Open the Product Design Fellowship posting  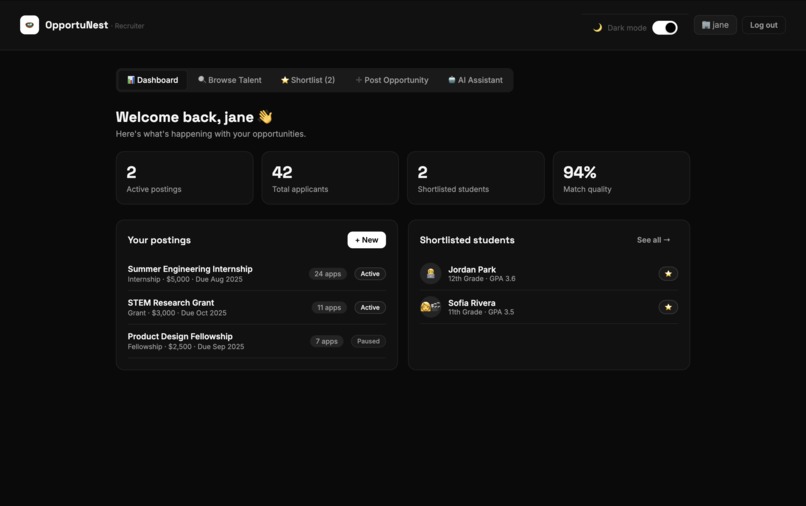point(180,336)
